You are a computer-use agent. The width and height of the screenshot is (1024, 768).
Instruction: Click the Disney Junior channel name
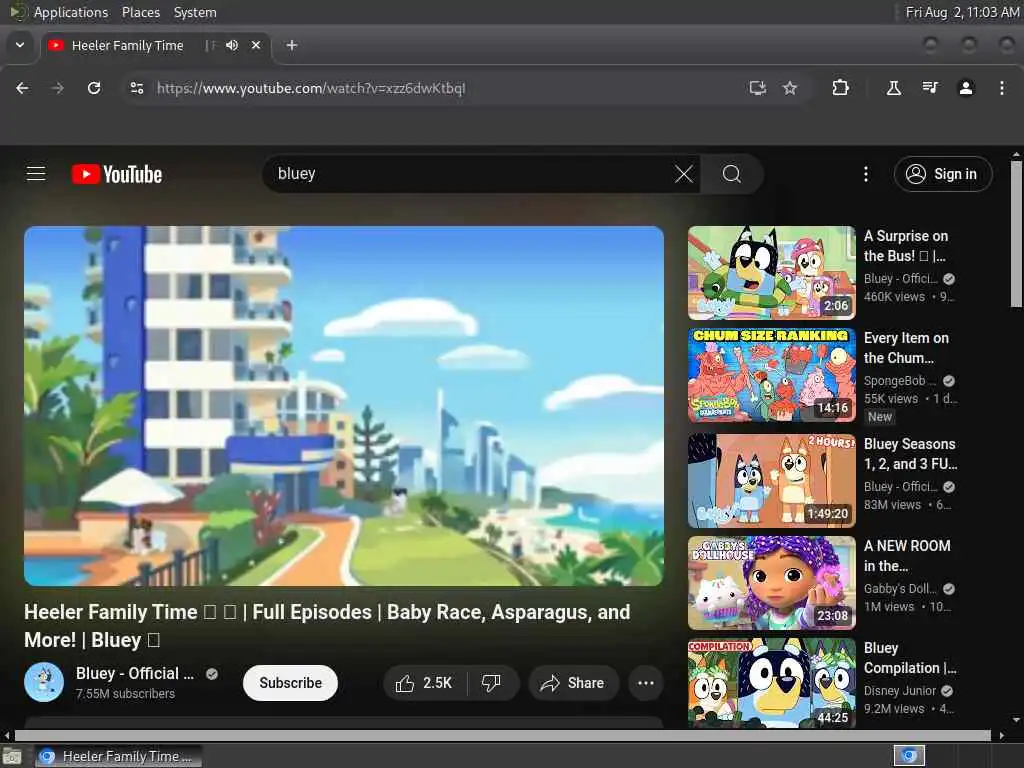[900, 691]
